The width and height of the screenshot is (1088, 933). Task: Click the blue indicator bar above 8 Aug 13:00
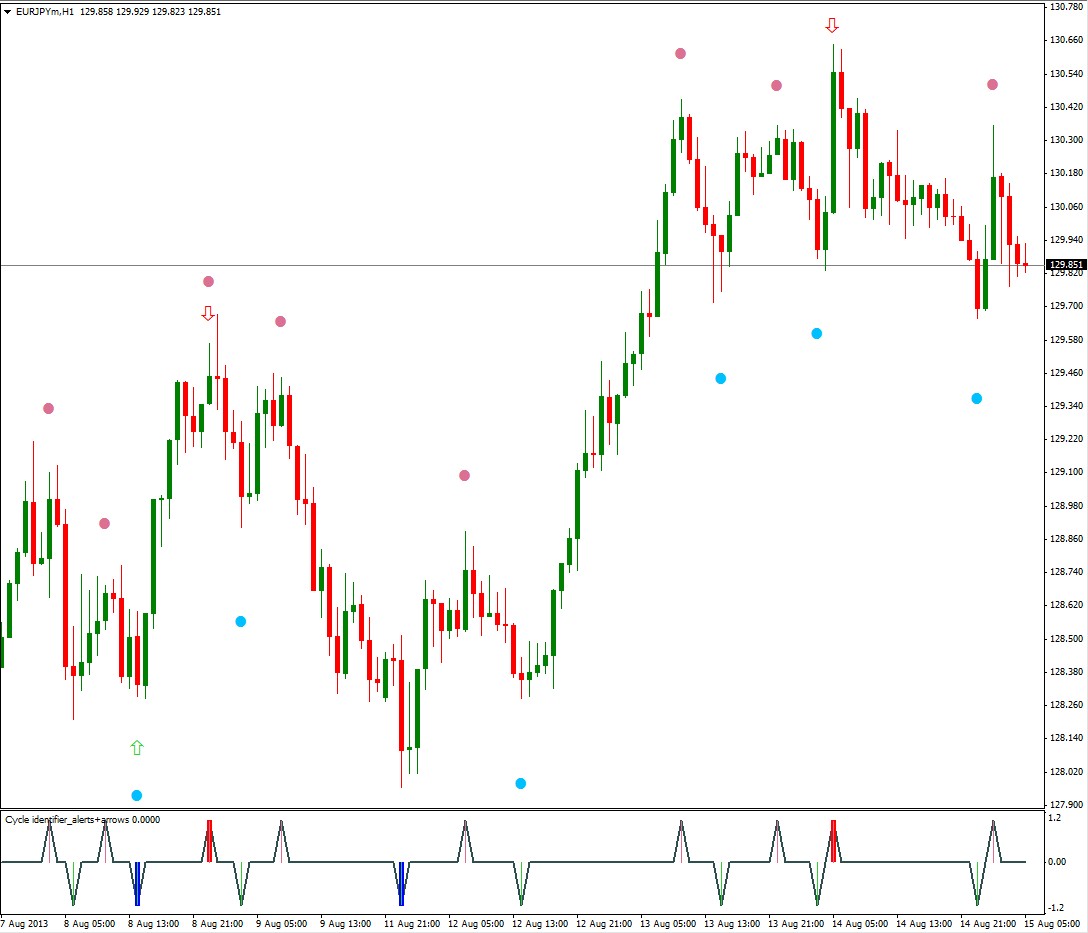click(137, 883)
